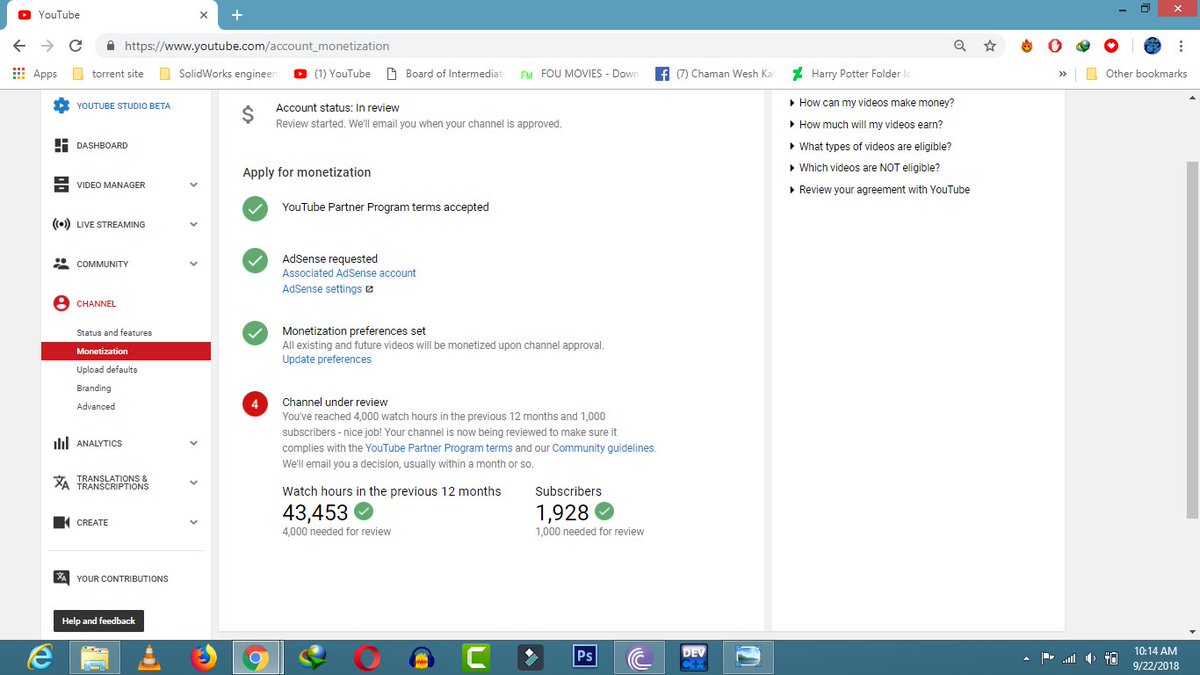1200x675 pixels.
Task: Expand the Live Streaming menu
Action: [x=193, y=224]
